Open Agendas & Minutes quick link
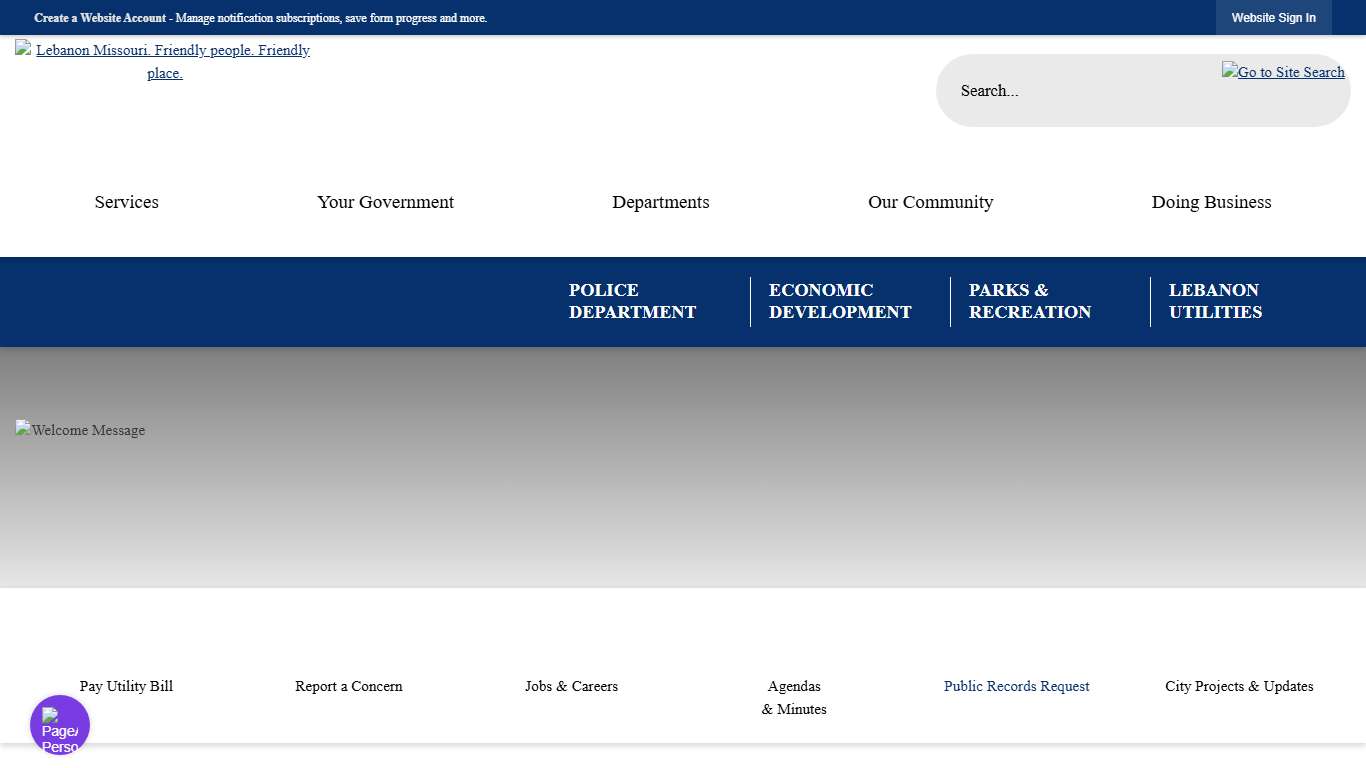The width and height of the screenshot is (1366, 768). click(794, 697)
